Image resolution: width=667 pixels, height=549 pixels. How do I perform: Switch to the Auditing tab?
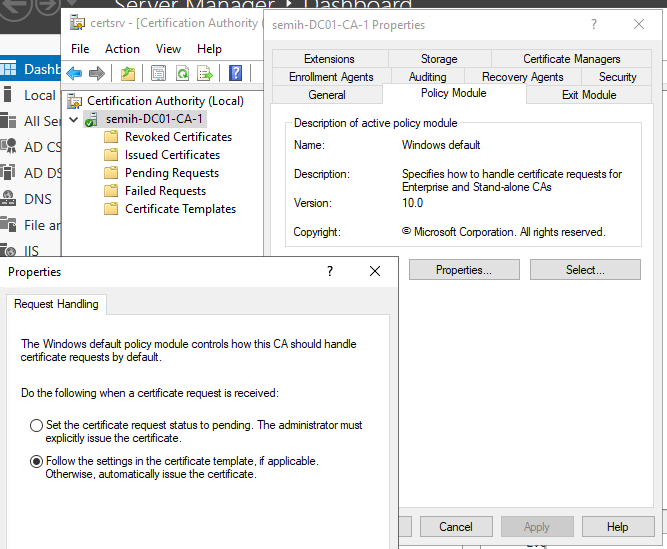coord(427,77)
